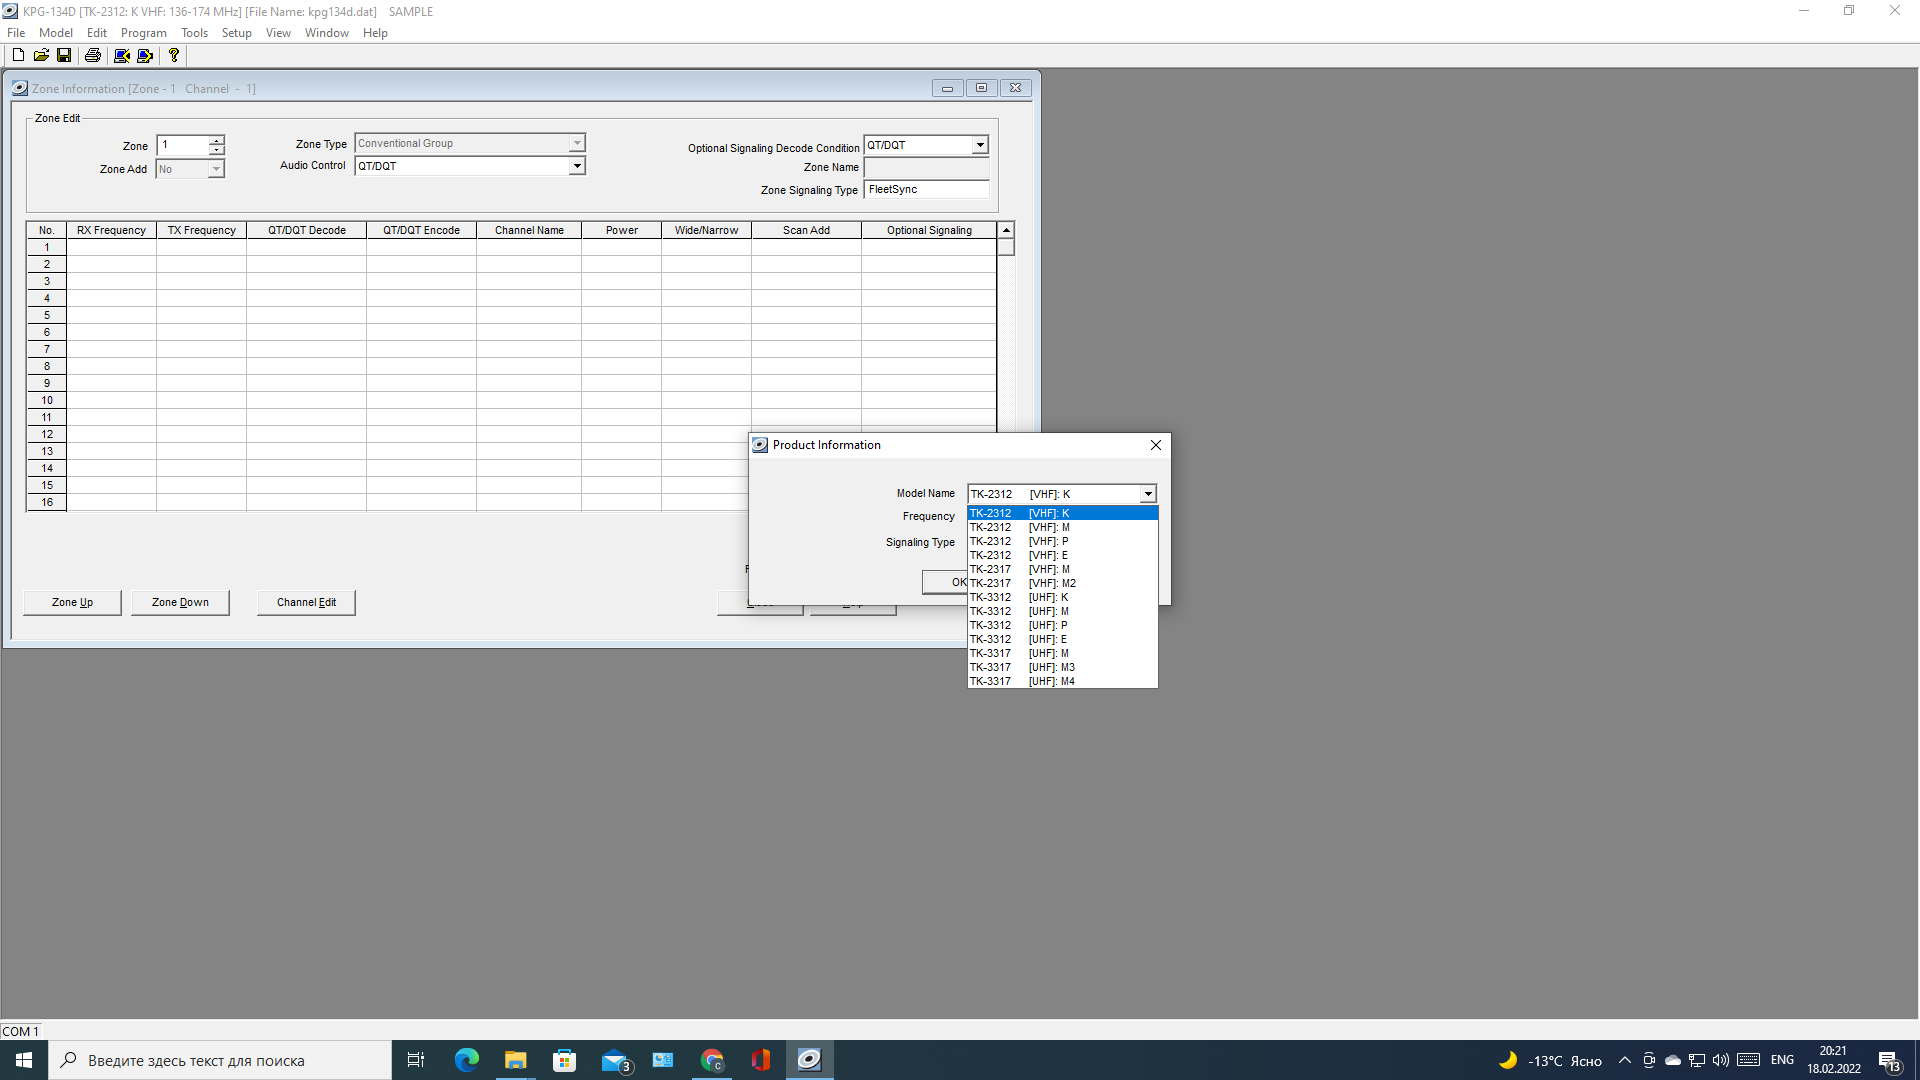Select highlighted TK-2312 [VHF]: K entry

1062,513
